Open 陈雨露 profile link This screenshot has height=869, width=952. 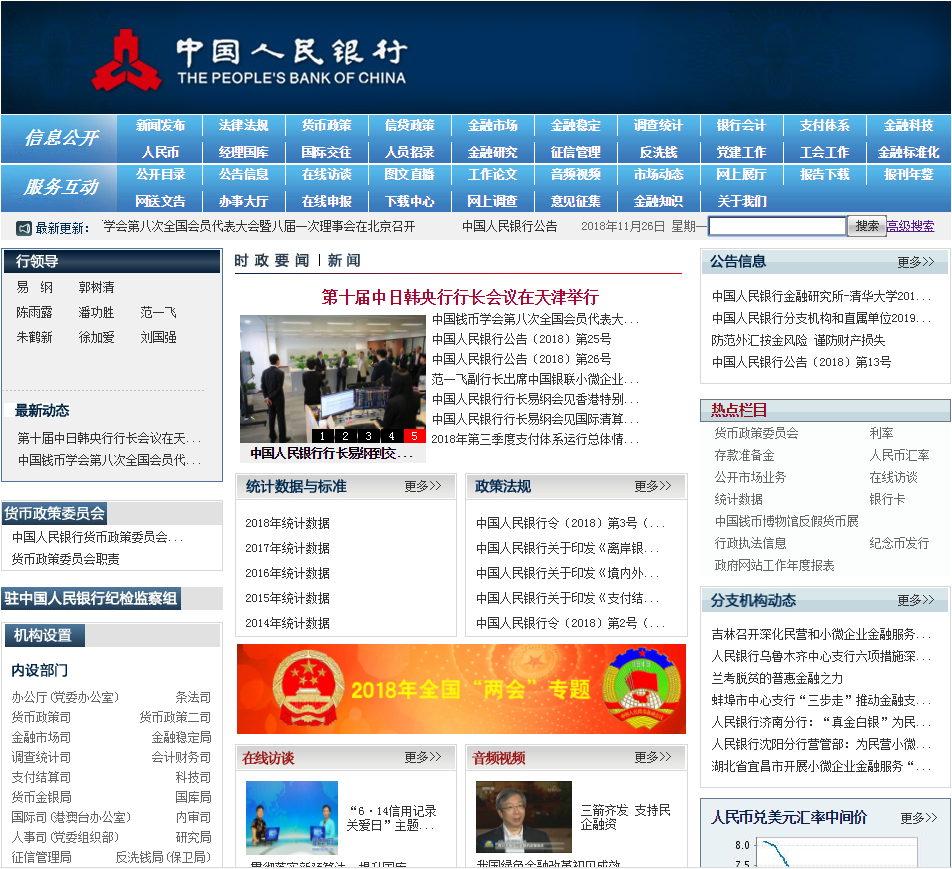point(35,313)
